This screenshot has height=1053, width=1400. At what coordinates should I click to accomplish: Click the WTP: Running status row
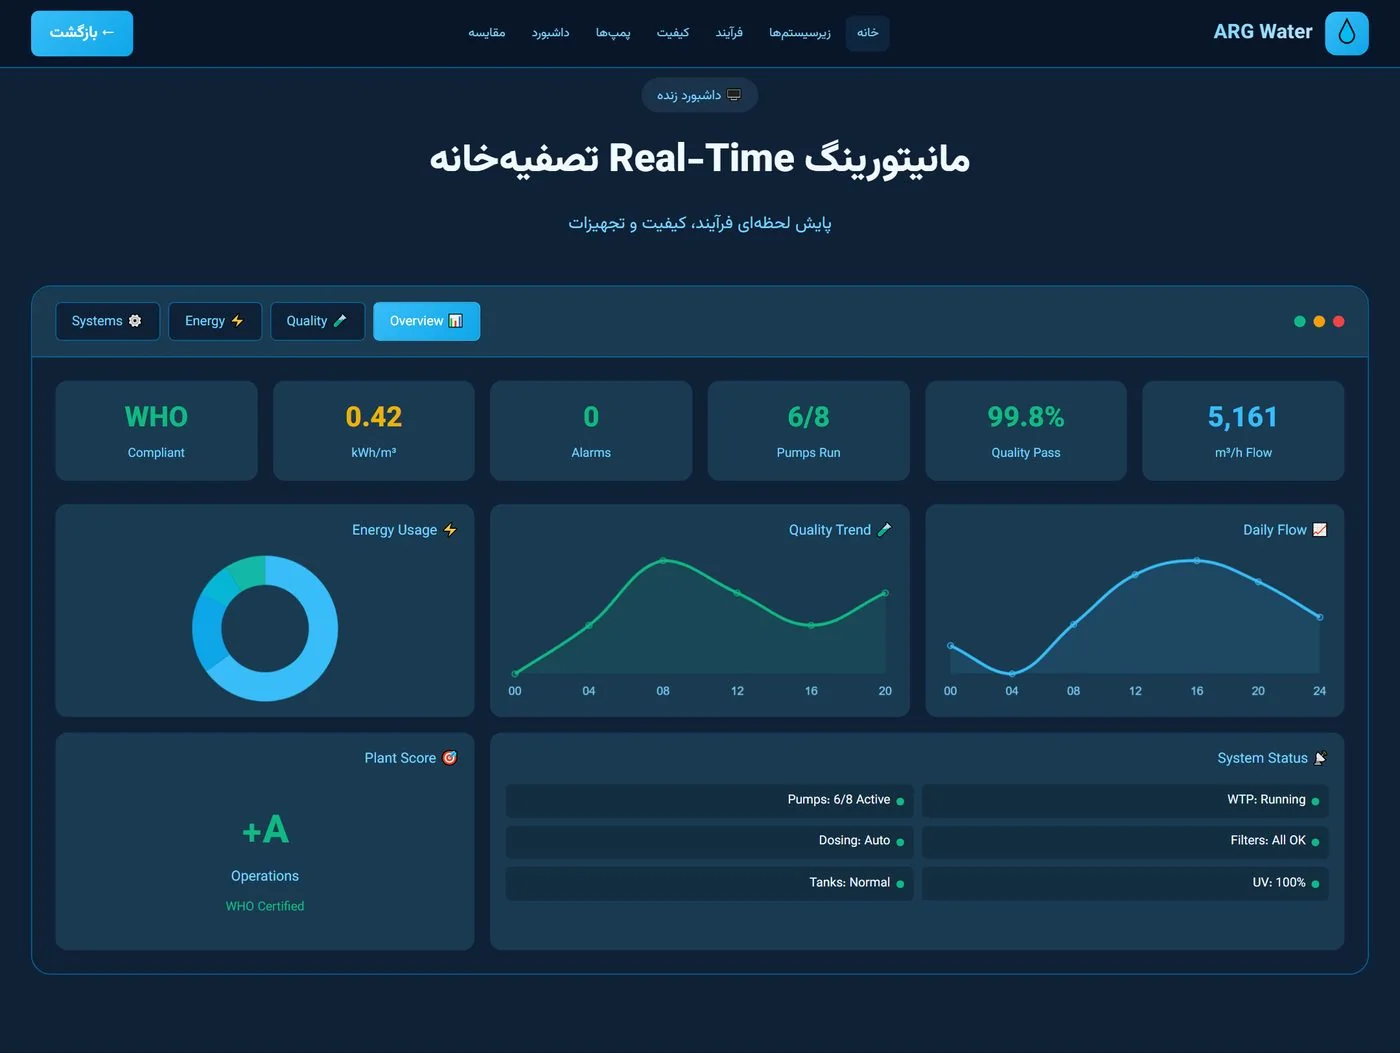[x=1125, y=800]
